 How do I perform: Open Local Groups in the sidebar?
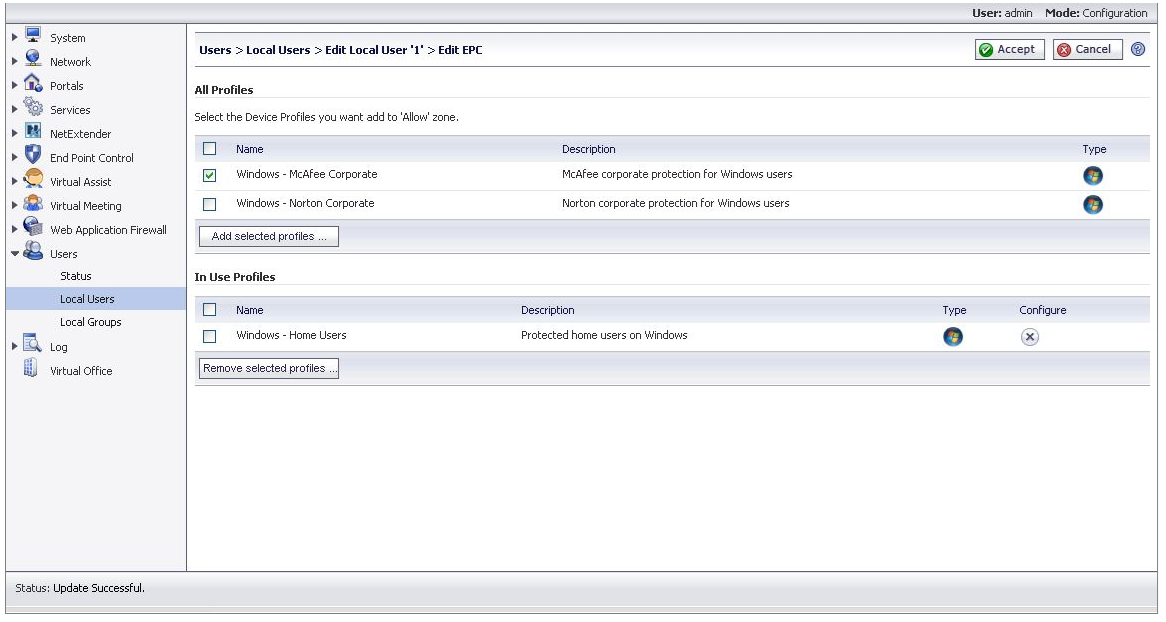tap(91, 322)
